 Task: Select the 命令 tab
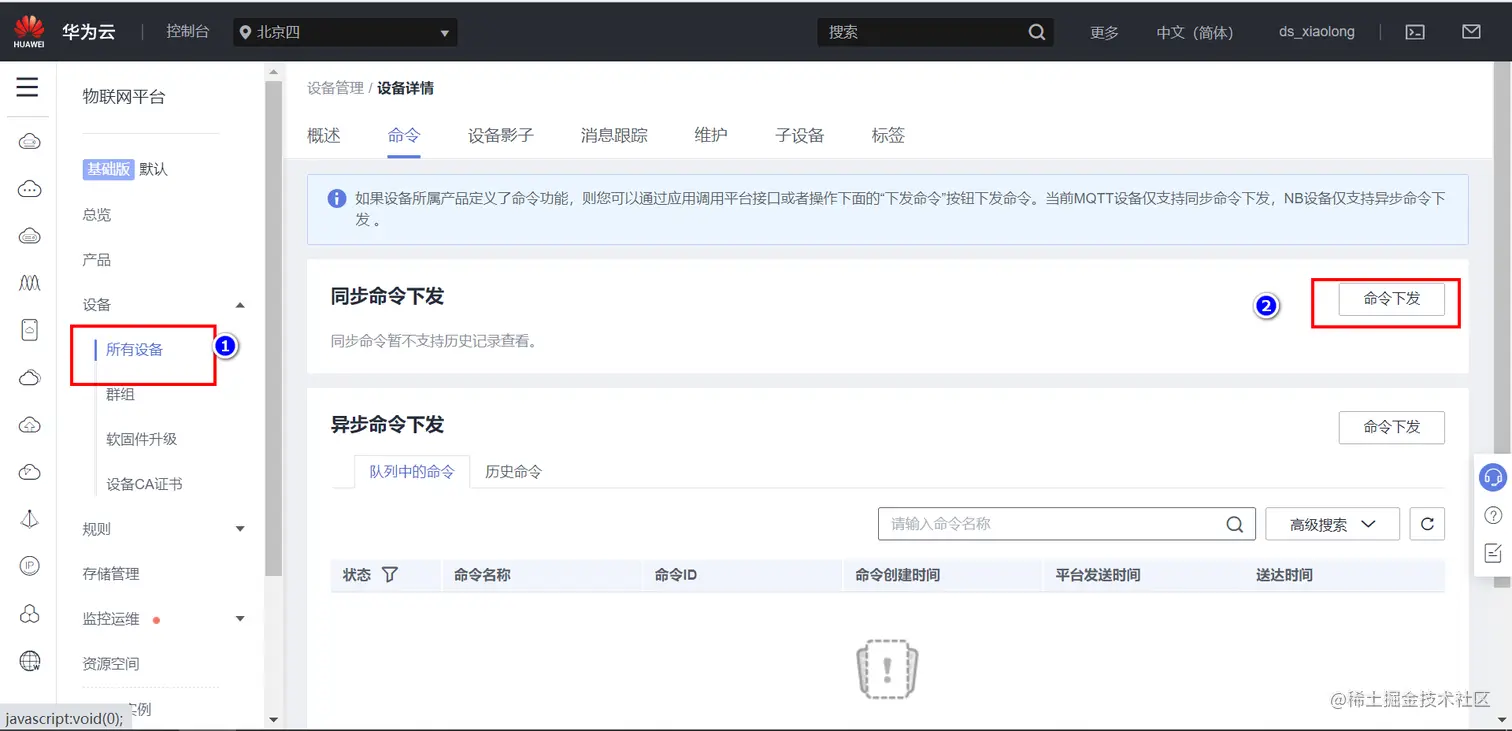[x=404, y=136]
